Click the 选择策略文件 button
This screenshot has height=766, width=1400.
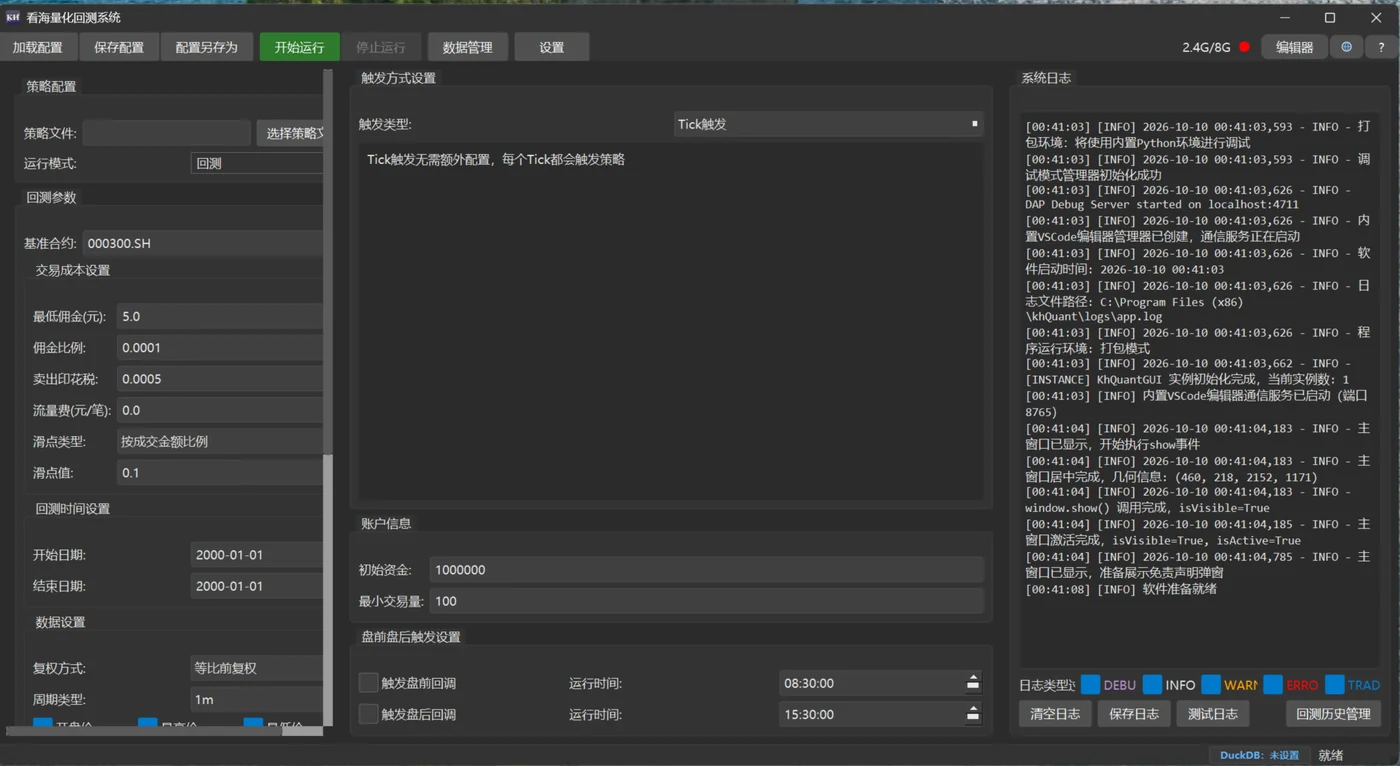pyautogui.click(x=290, y=133)
